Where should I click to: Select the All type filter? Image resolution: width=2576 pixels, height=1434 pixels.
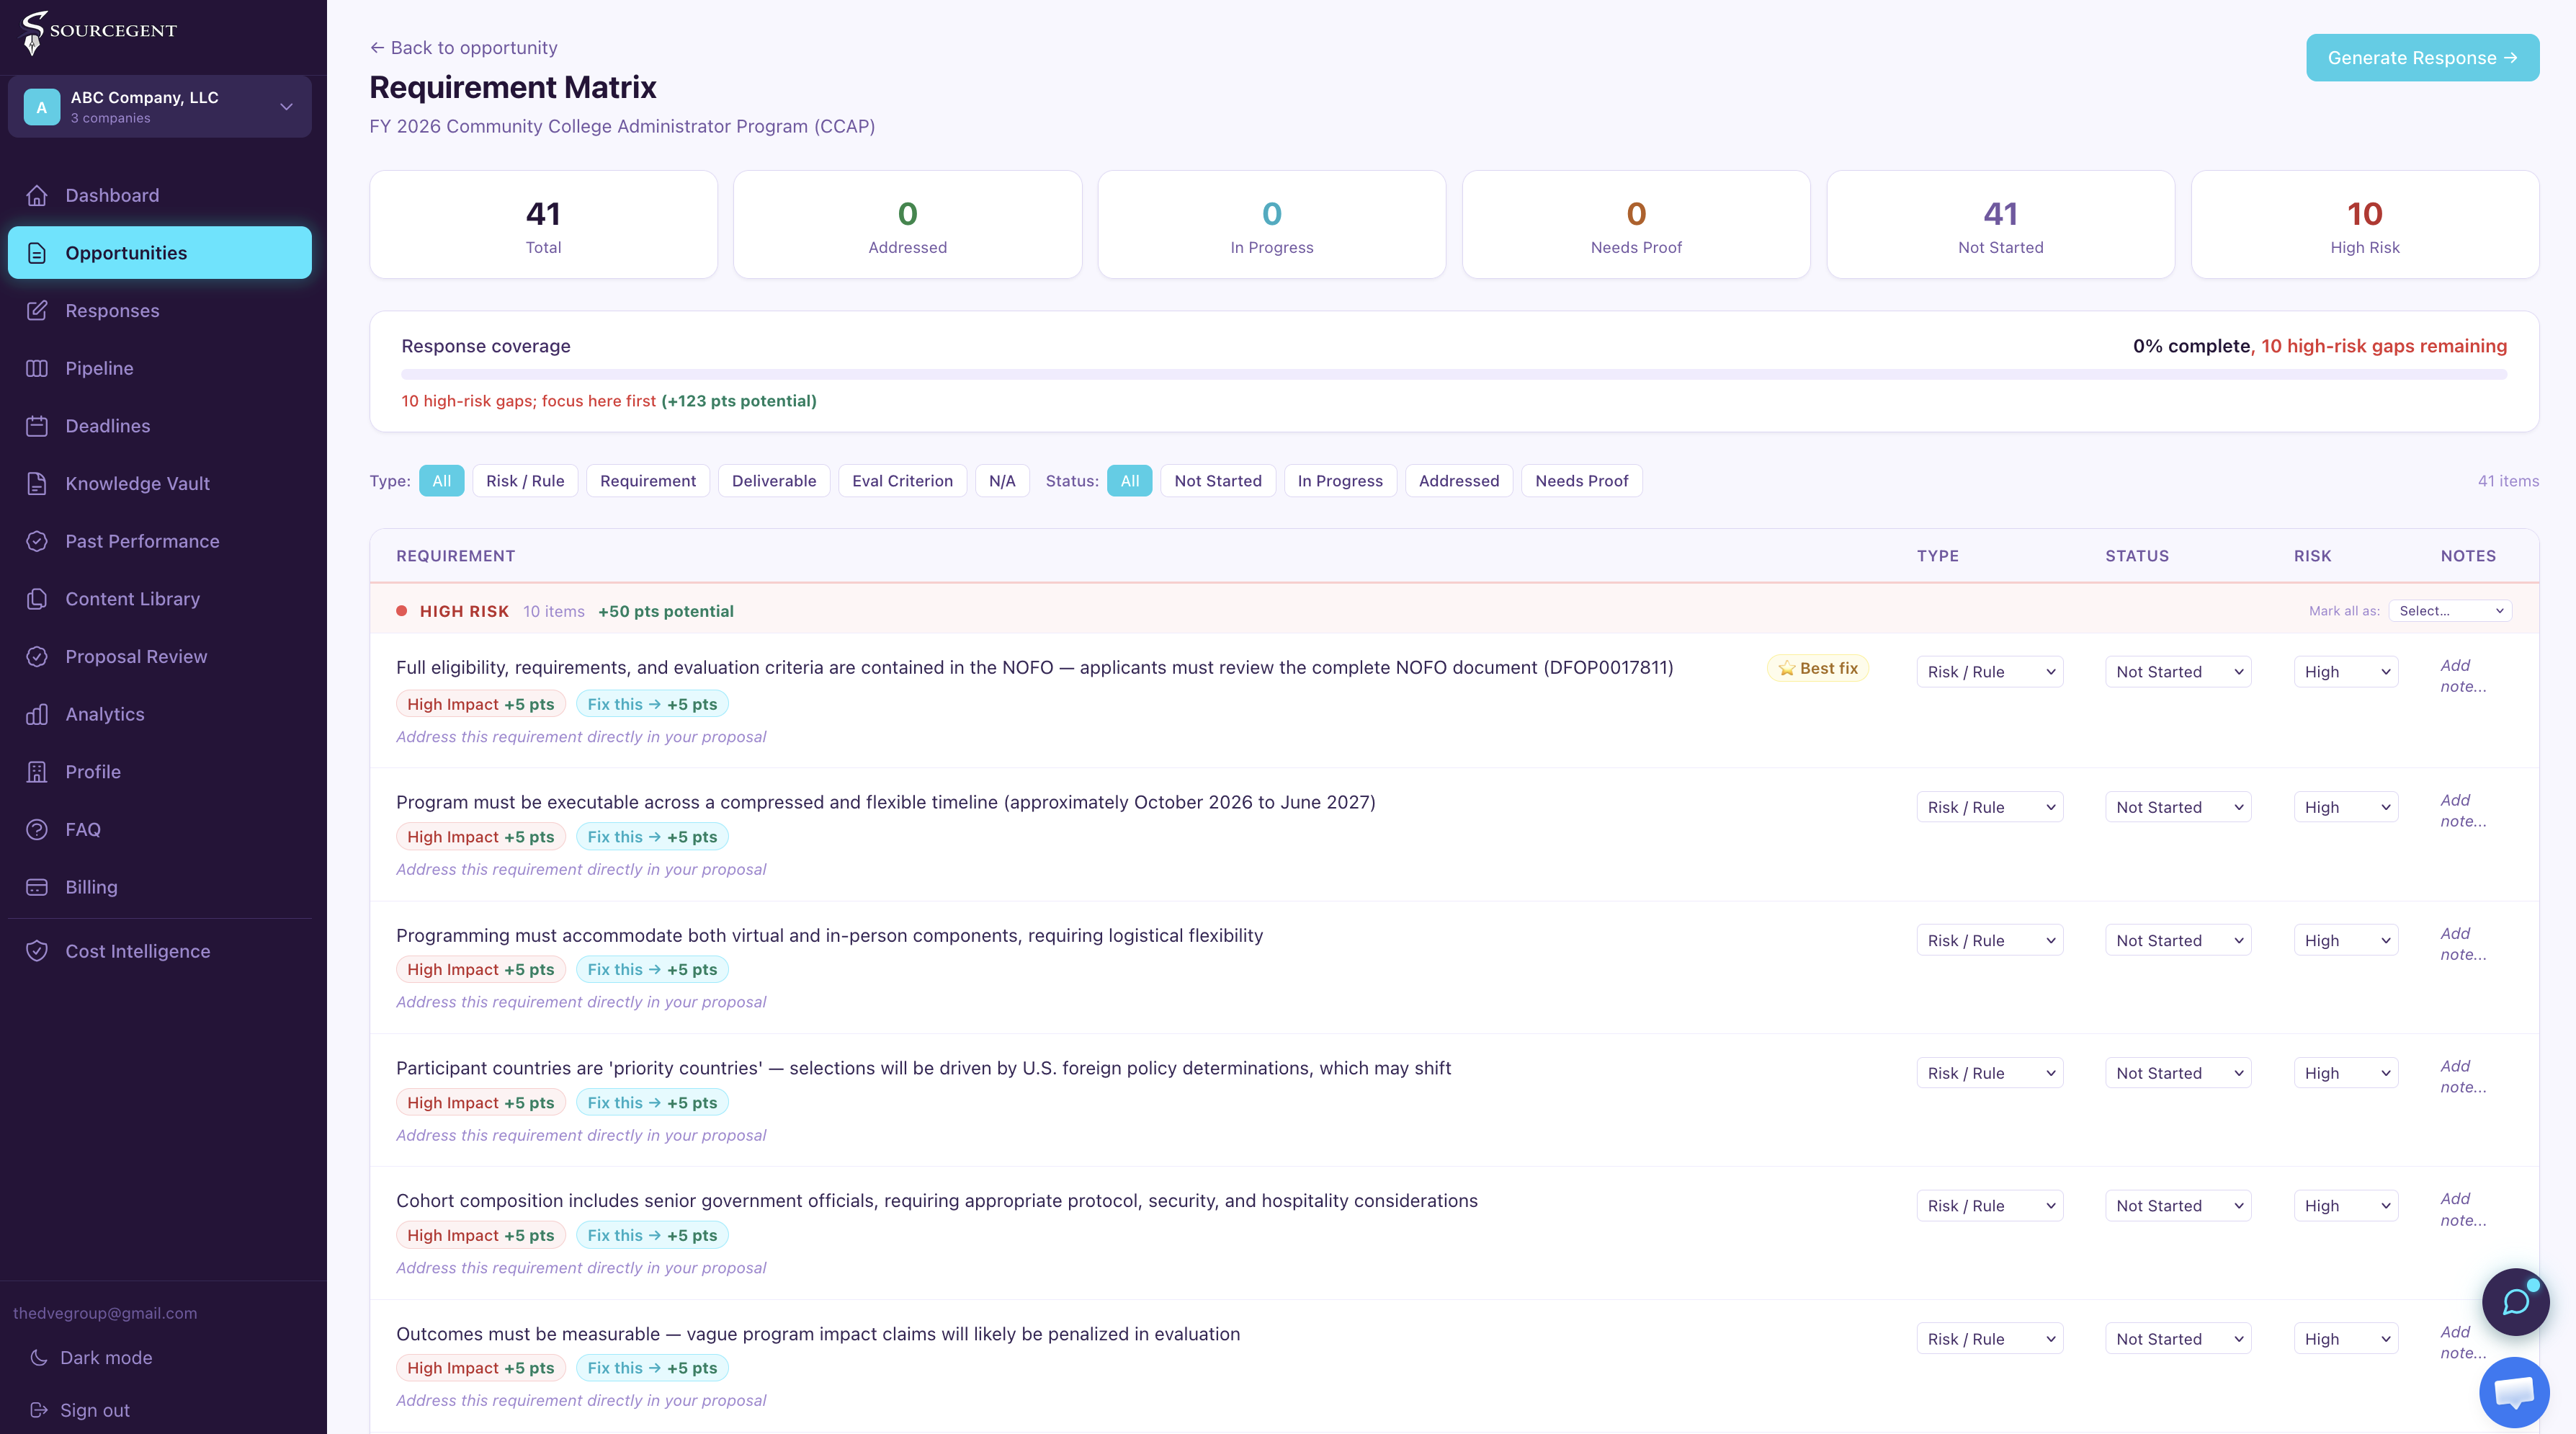(x=441, y=481)
